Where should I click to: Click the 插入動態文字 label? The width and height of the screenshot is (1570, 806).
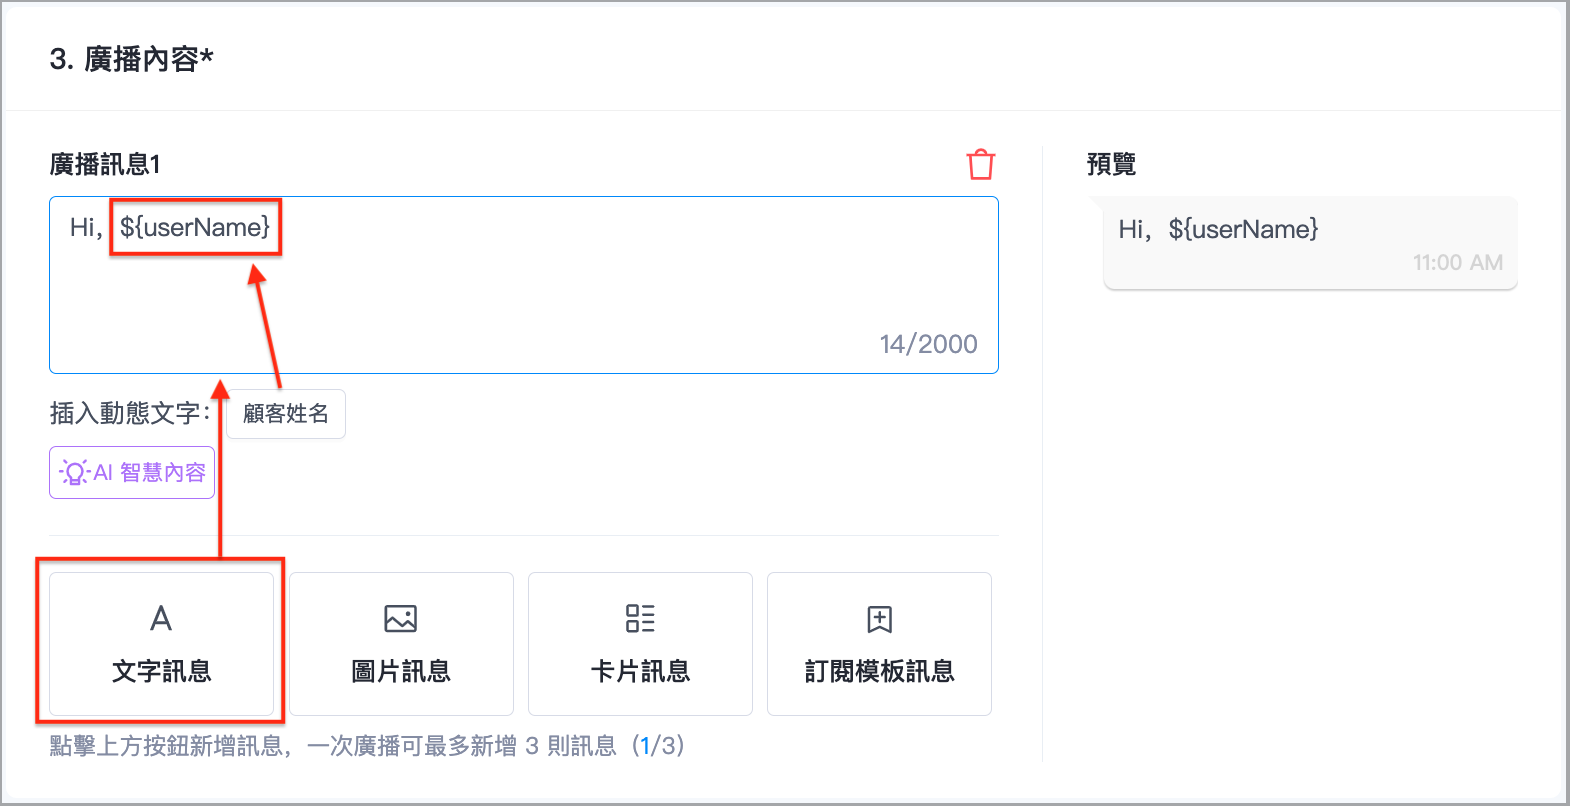(130, 413)
